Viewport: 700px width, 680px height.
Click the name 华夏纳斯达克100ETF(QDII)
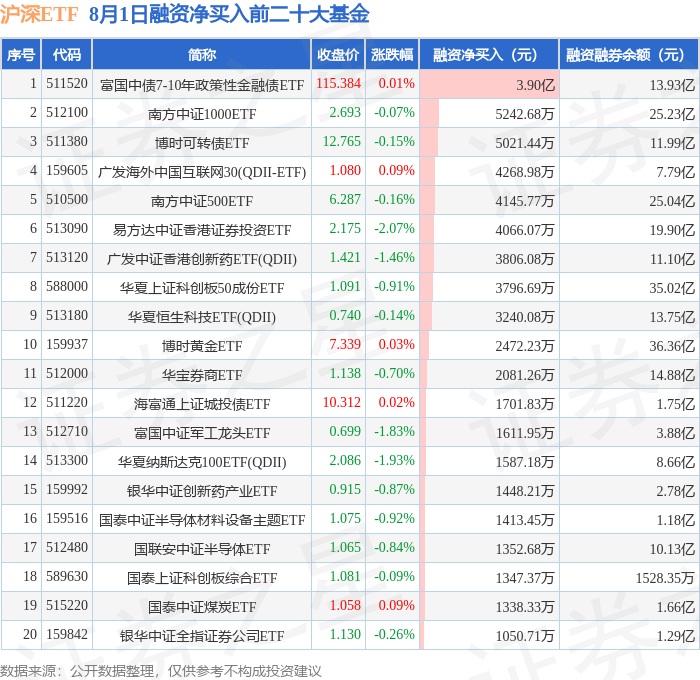pos(202,462)
